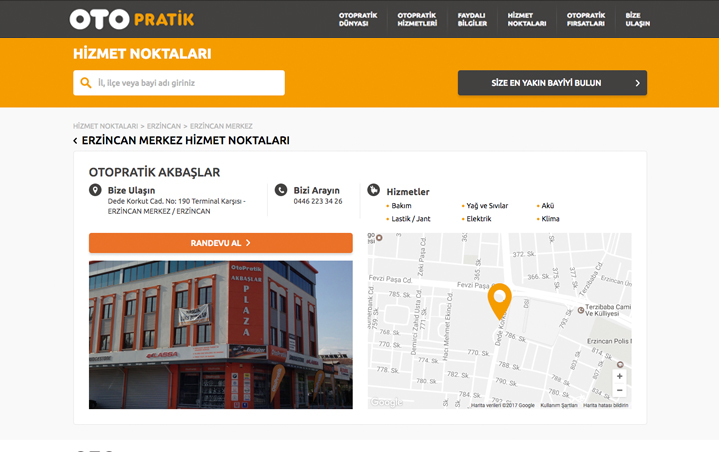Screen dimensions: 719x452
Task: Click the Yağ ve Sıvılar service item
Action: [487, 206]
